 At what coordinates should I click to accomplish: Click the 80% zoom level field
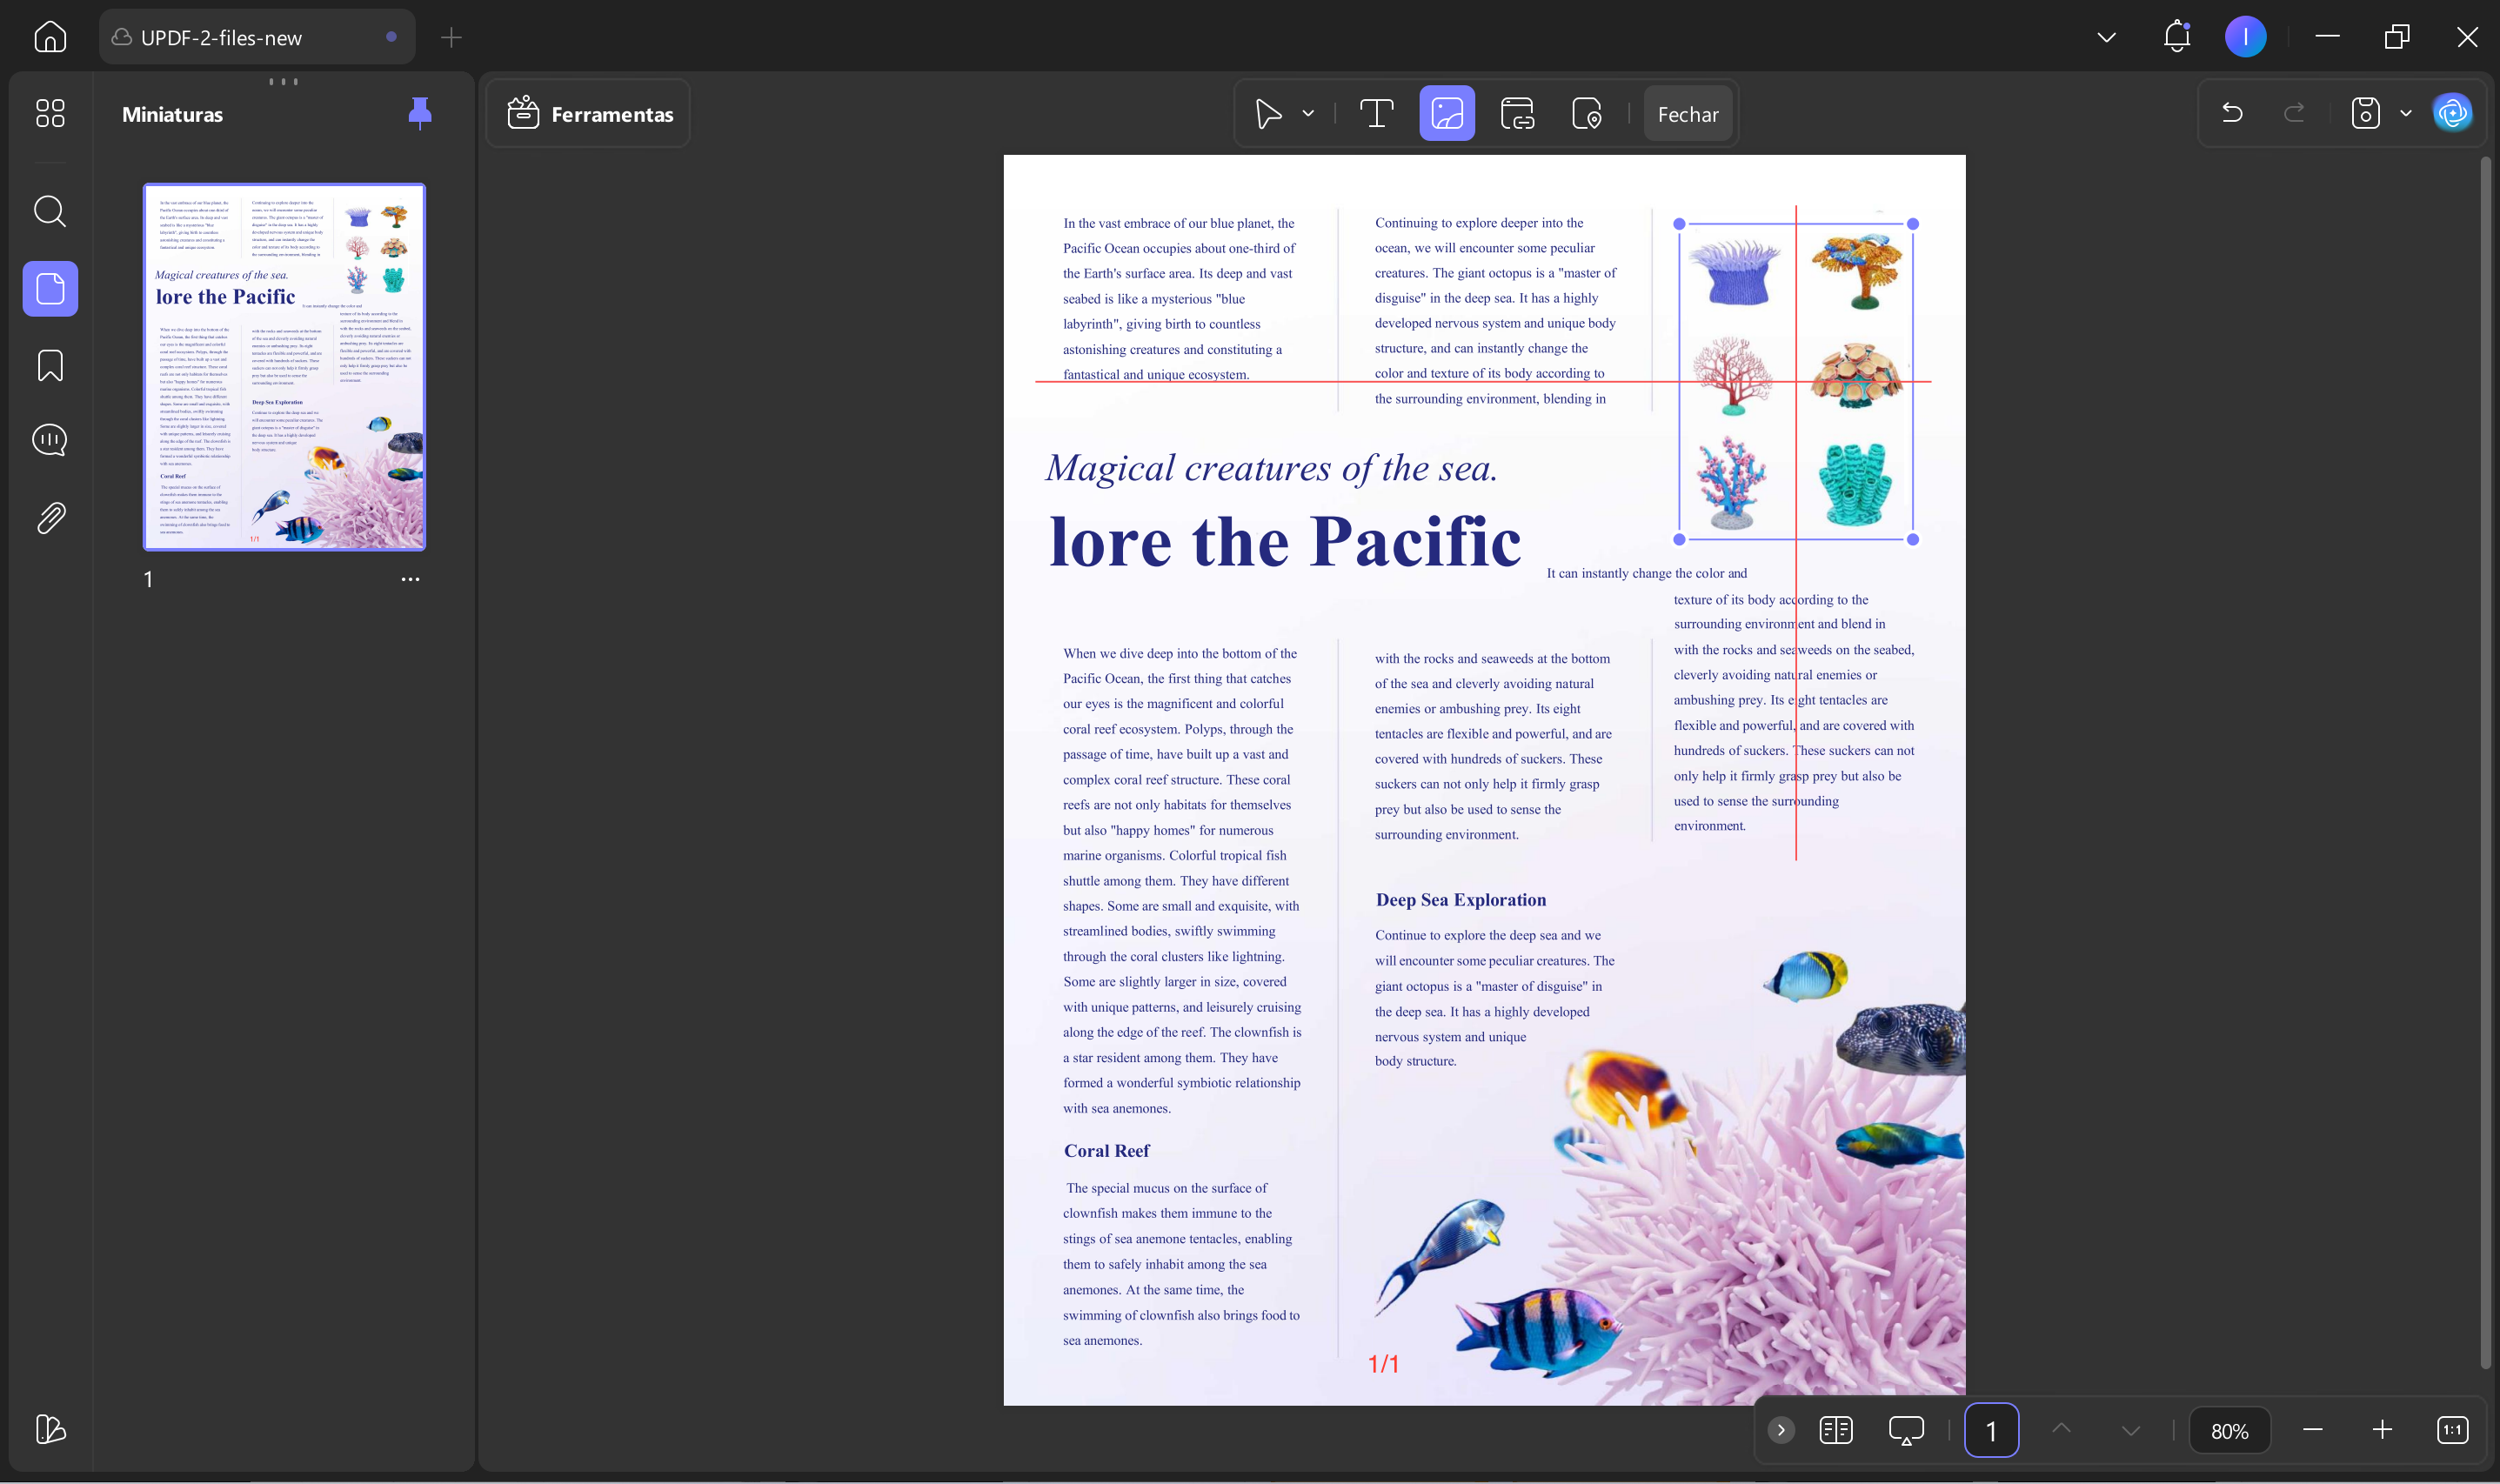[x=2229, y=1431]
